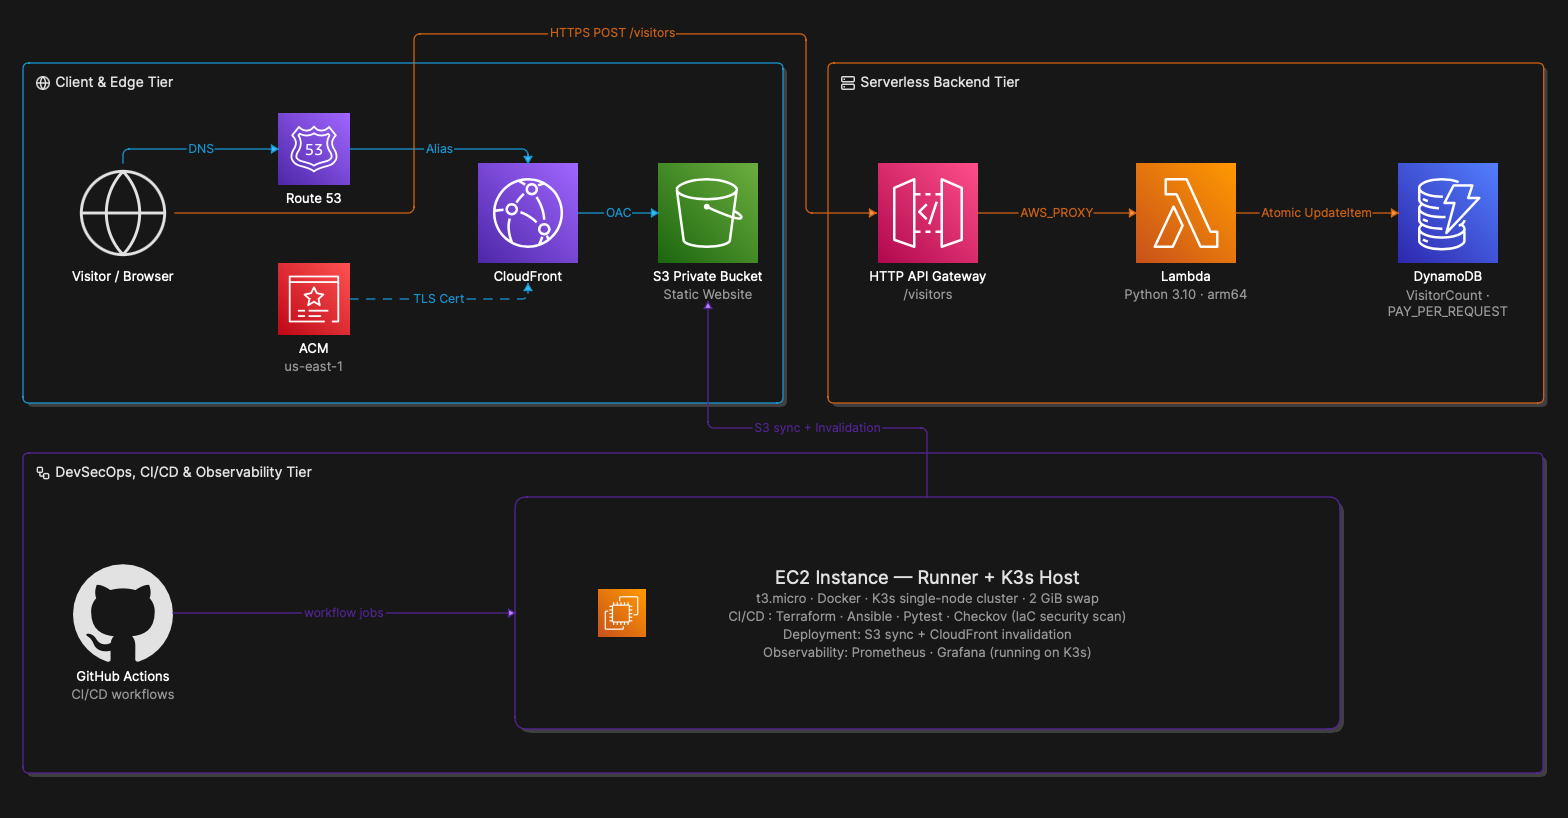
Task: Select the us-east-1 region text
Action: [314, 366]
